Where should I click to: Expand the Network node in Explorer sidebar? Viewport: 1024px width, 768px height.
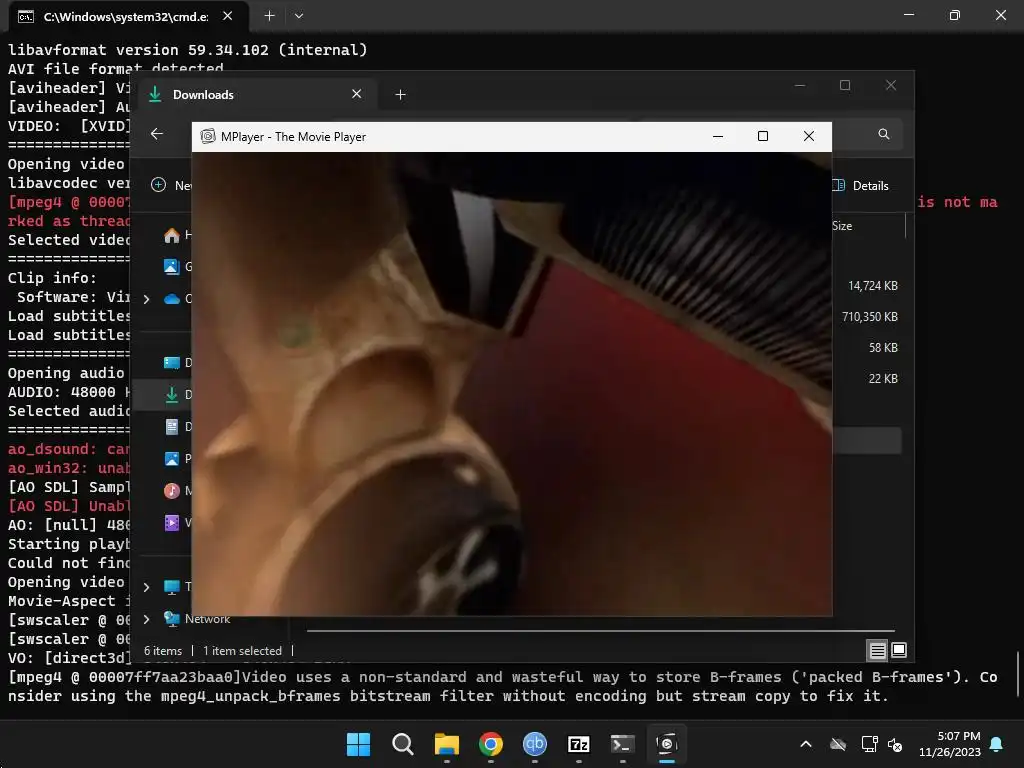coord(146,619)
